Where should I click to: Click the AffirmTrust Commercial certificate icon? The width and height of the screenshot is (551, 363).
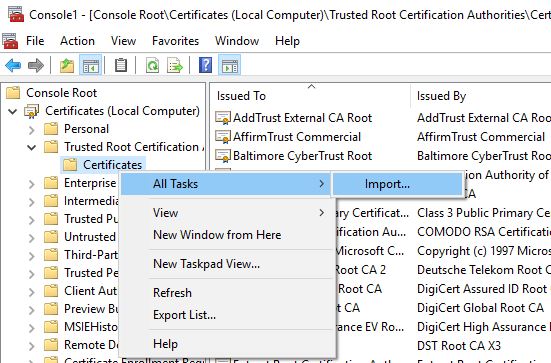(x=223, y=137)
